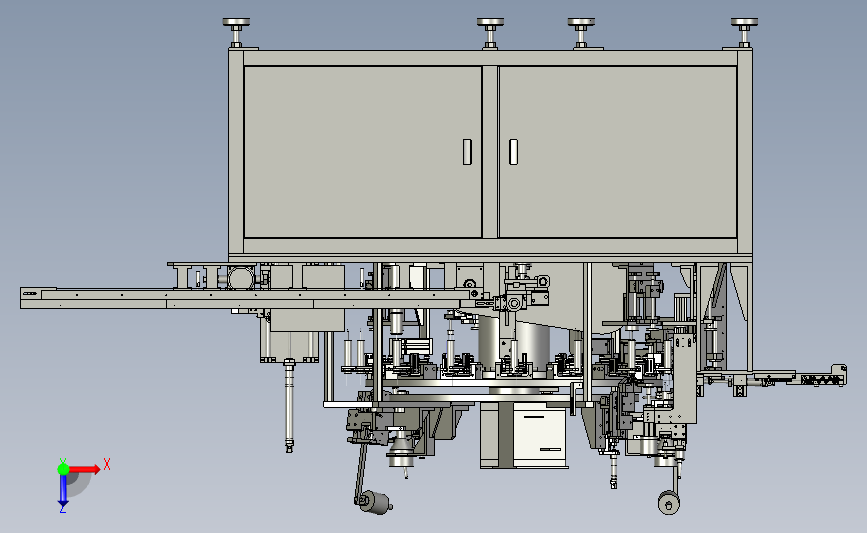Select the left cabinet door panel
This screenshot has height=533, width=867.
tap(363, 152)
